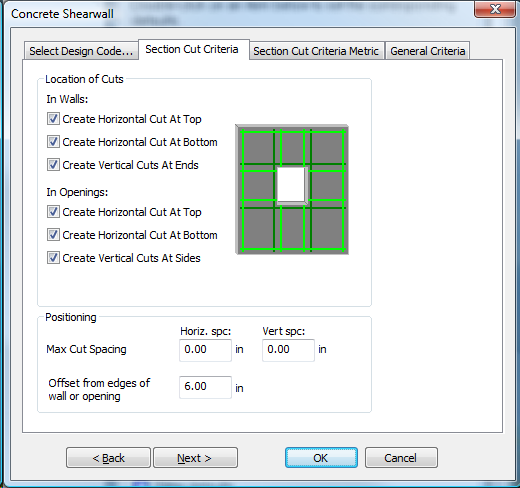Viewport: 520px width, 488px height.
Task: Click the Back button
Action: click(108, 458)
